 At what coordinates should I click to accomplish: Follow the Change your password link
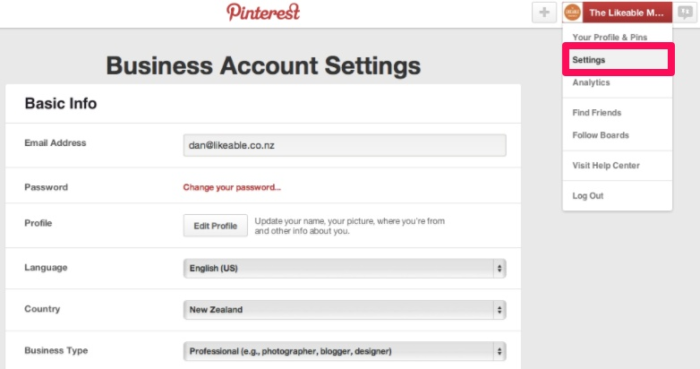click(x=232, y=187)
